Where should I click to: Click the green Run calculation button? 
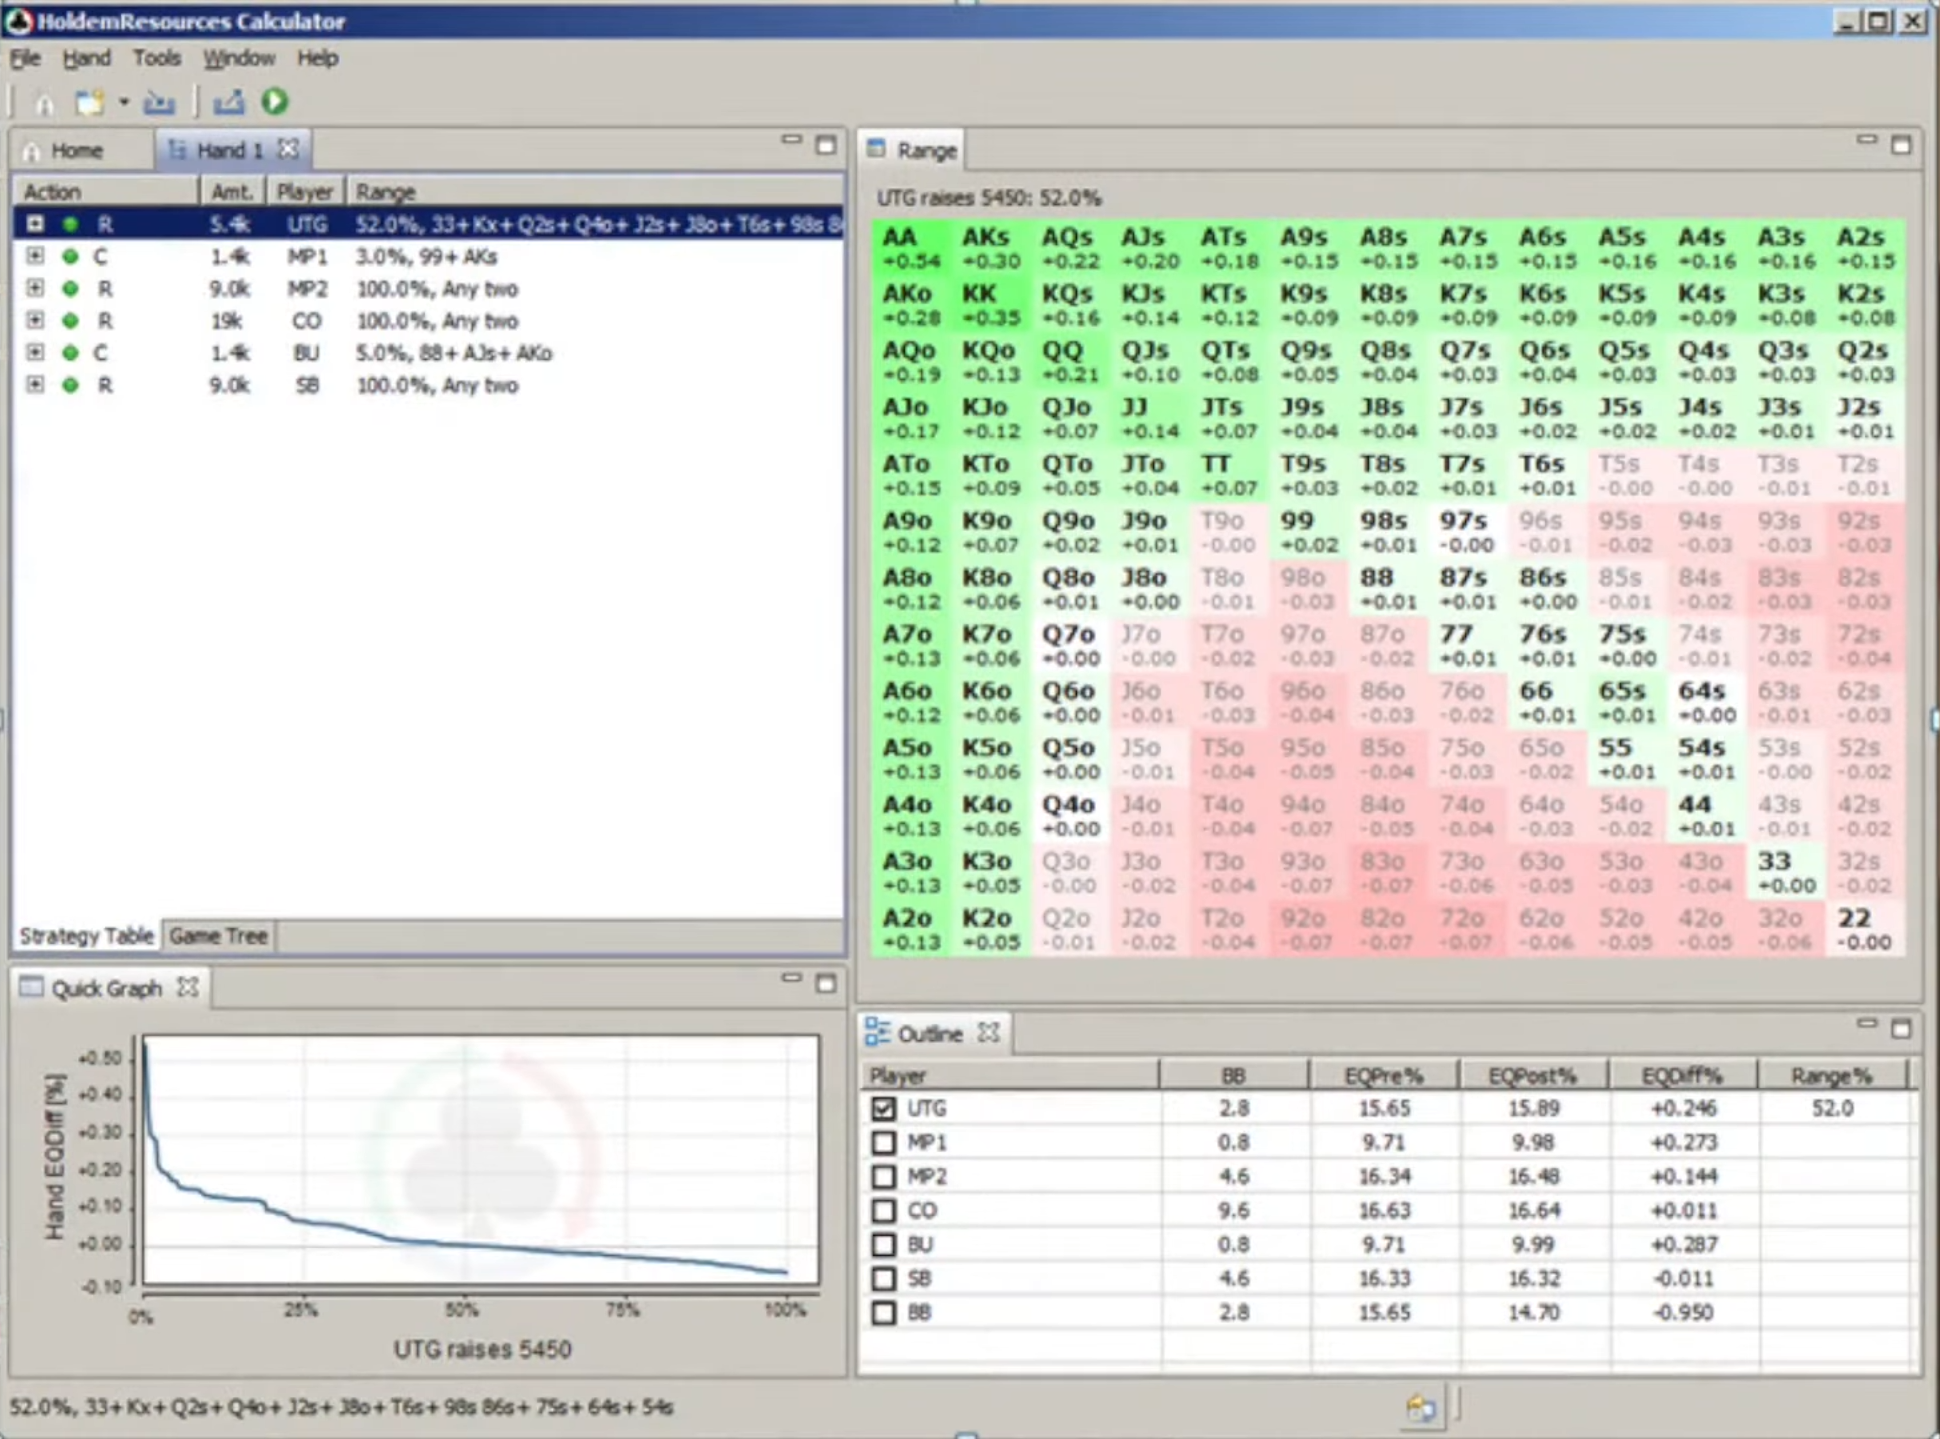click(x=275, y=101)
